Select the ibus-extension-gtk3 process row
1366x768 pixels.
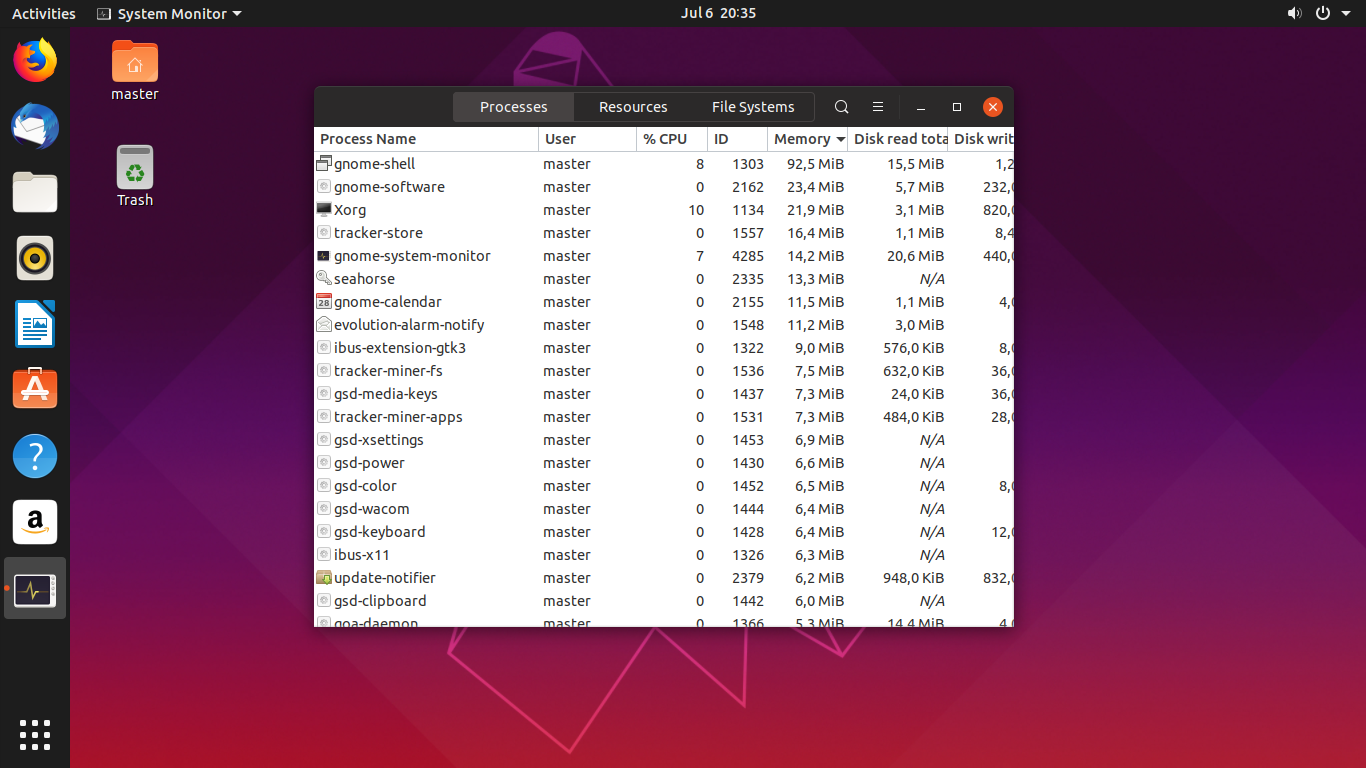point(664,348)
